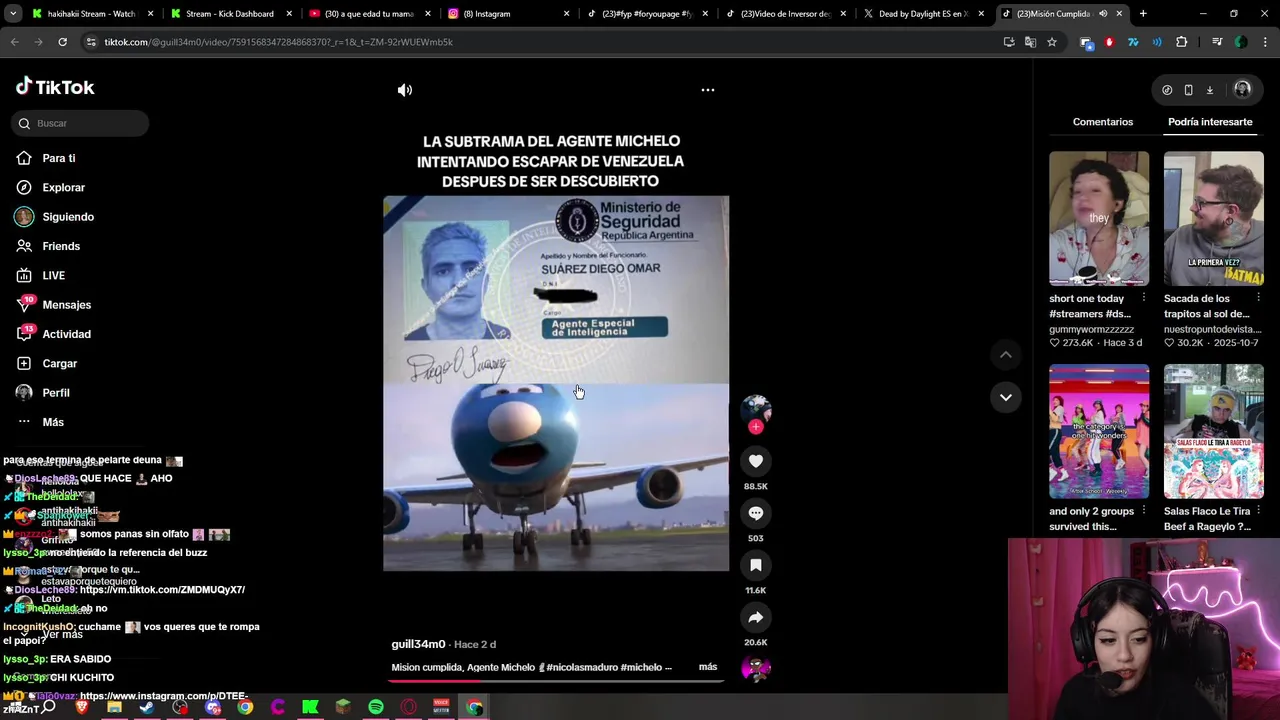Open the creator avatar beside the video

pyautogui.click(x=756, y=408)
